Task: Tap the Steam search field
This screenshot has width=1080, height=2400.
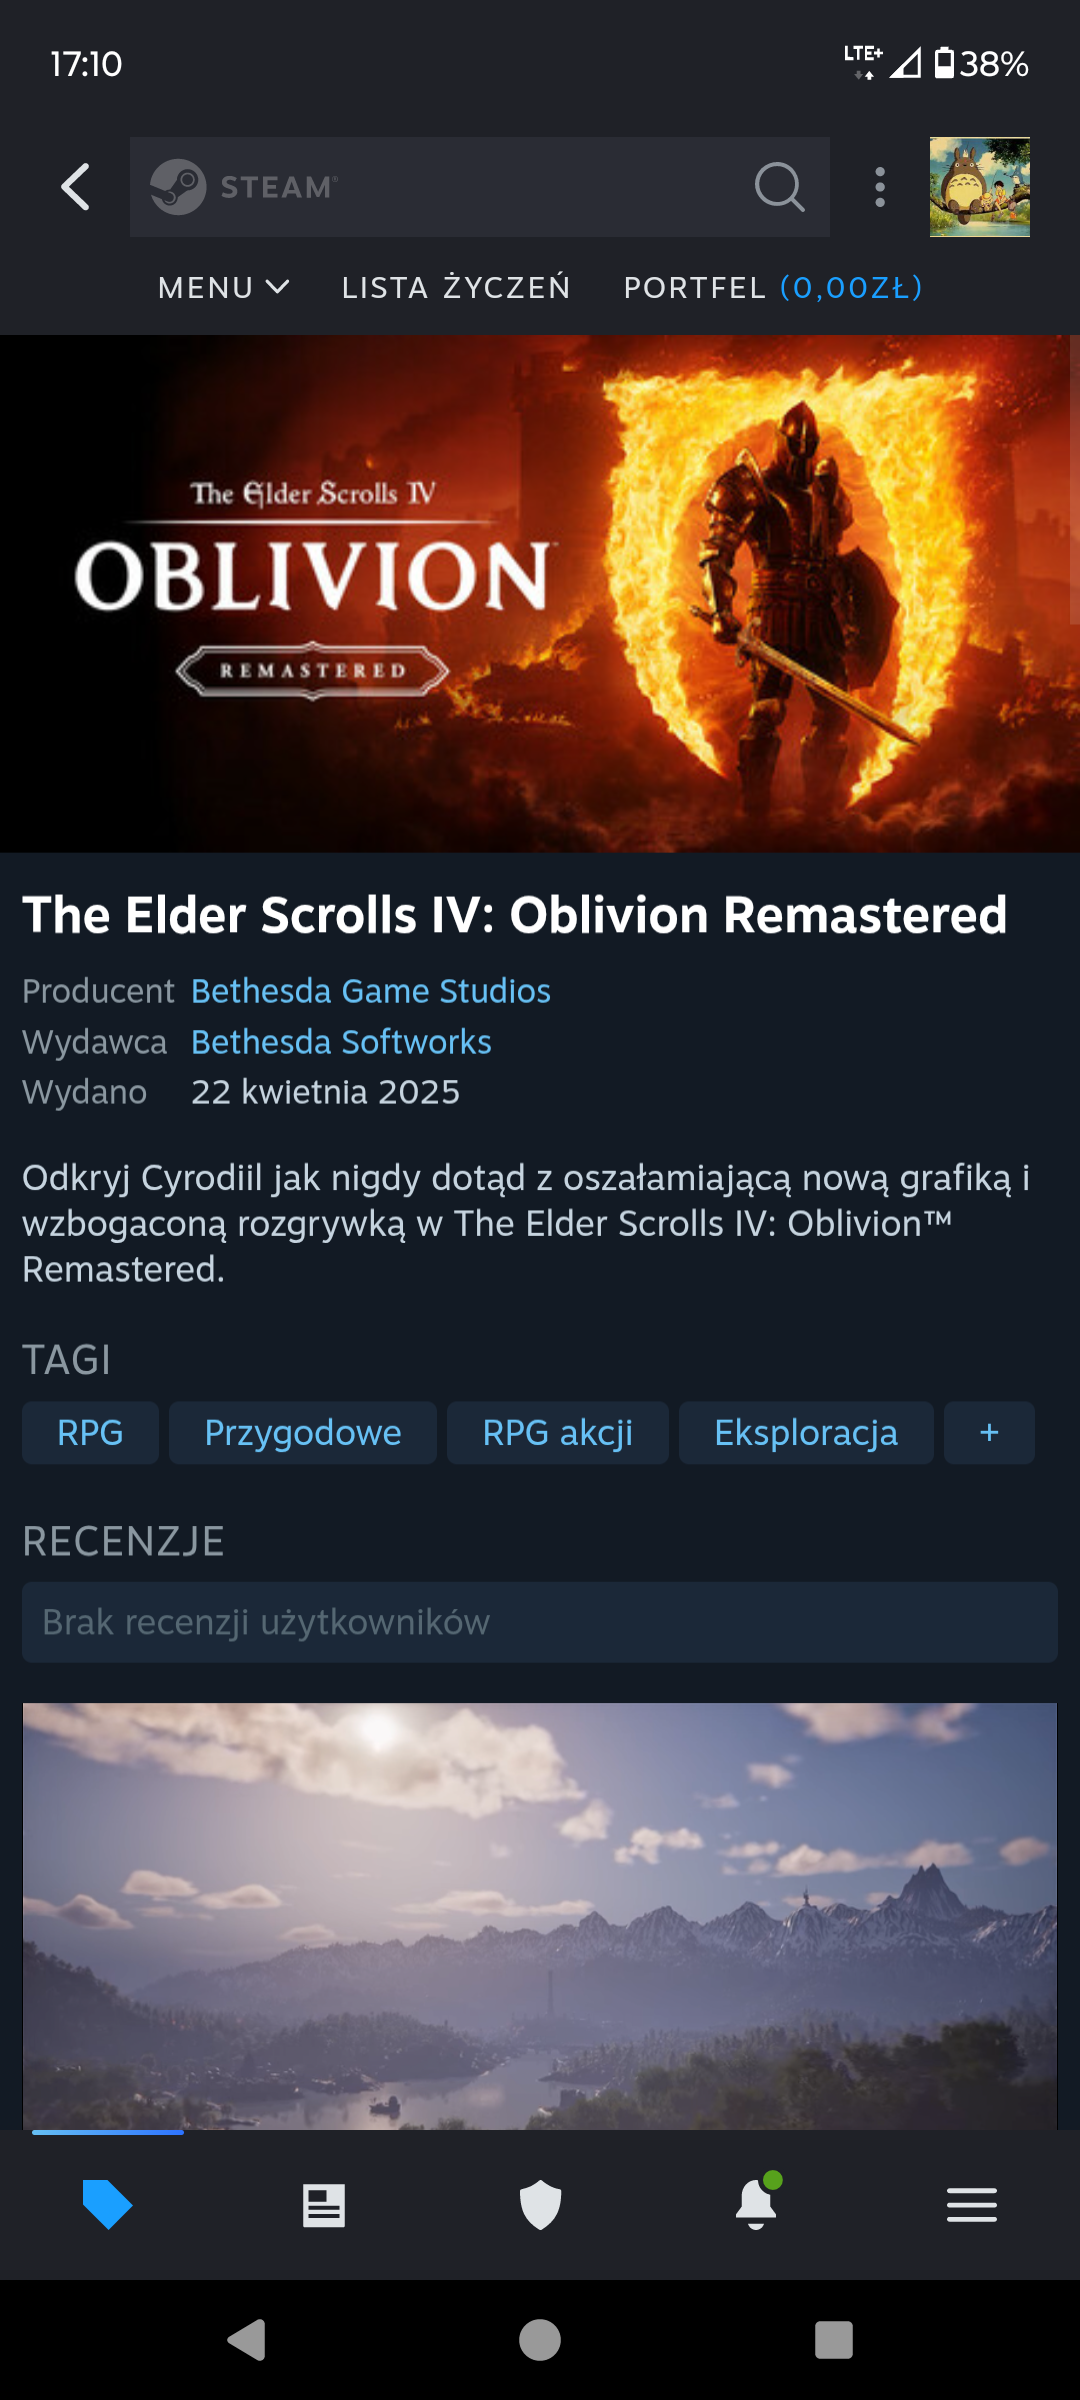Action: click(480, 187)
